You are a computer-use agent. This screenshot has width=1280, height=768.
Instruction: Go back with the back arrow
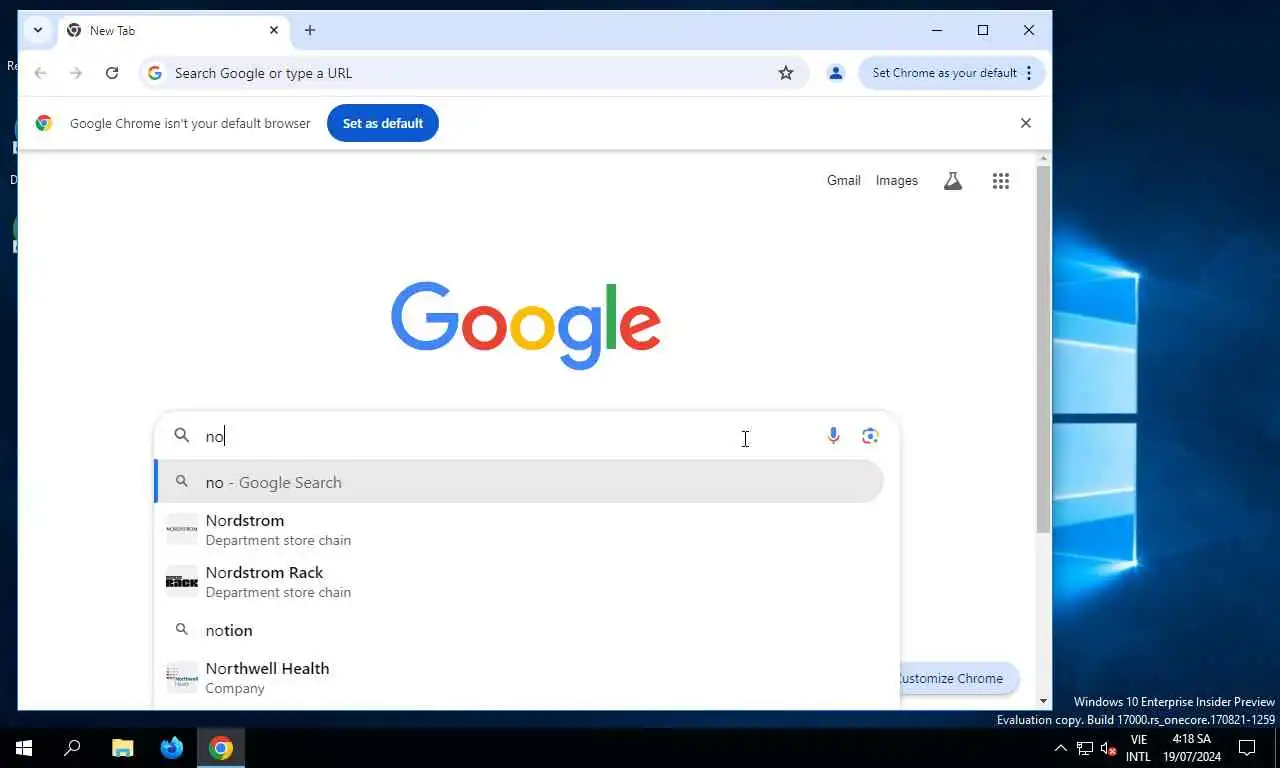click(x=41, y=73)
